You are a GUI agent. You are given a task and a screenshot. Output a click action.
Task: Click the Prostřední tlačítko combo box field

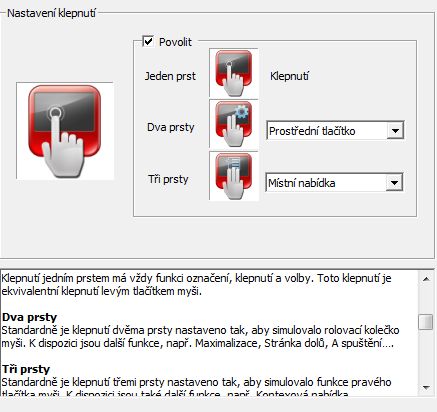[x=335, y=131]
